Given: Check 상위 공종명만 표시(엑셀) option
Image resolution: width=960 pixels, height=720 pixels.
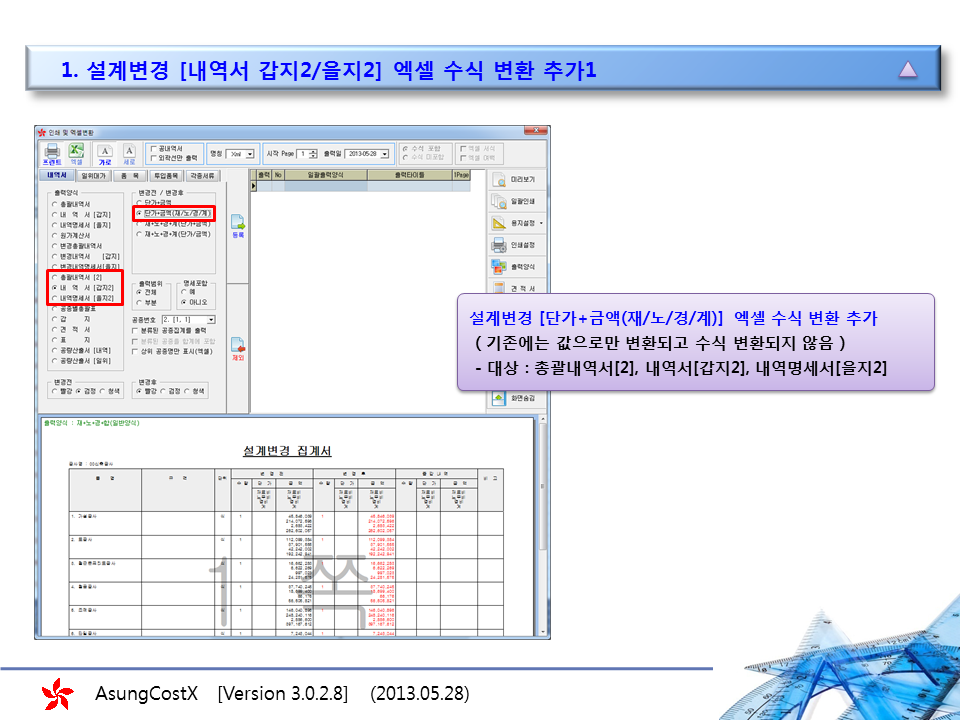Looking at the screenshot, I should tap(136, 352).
